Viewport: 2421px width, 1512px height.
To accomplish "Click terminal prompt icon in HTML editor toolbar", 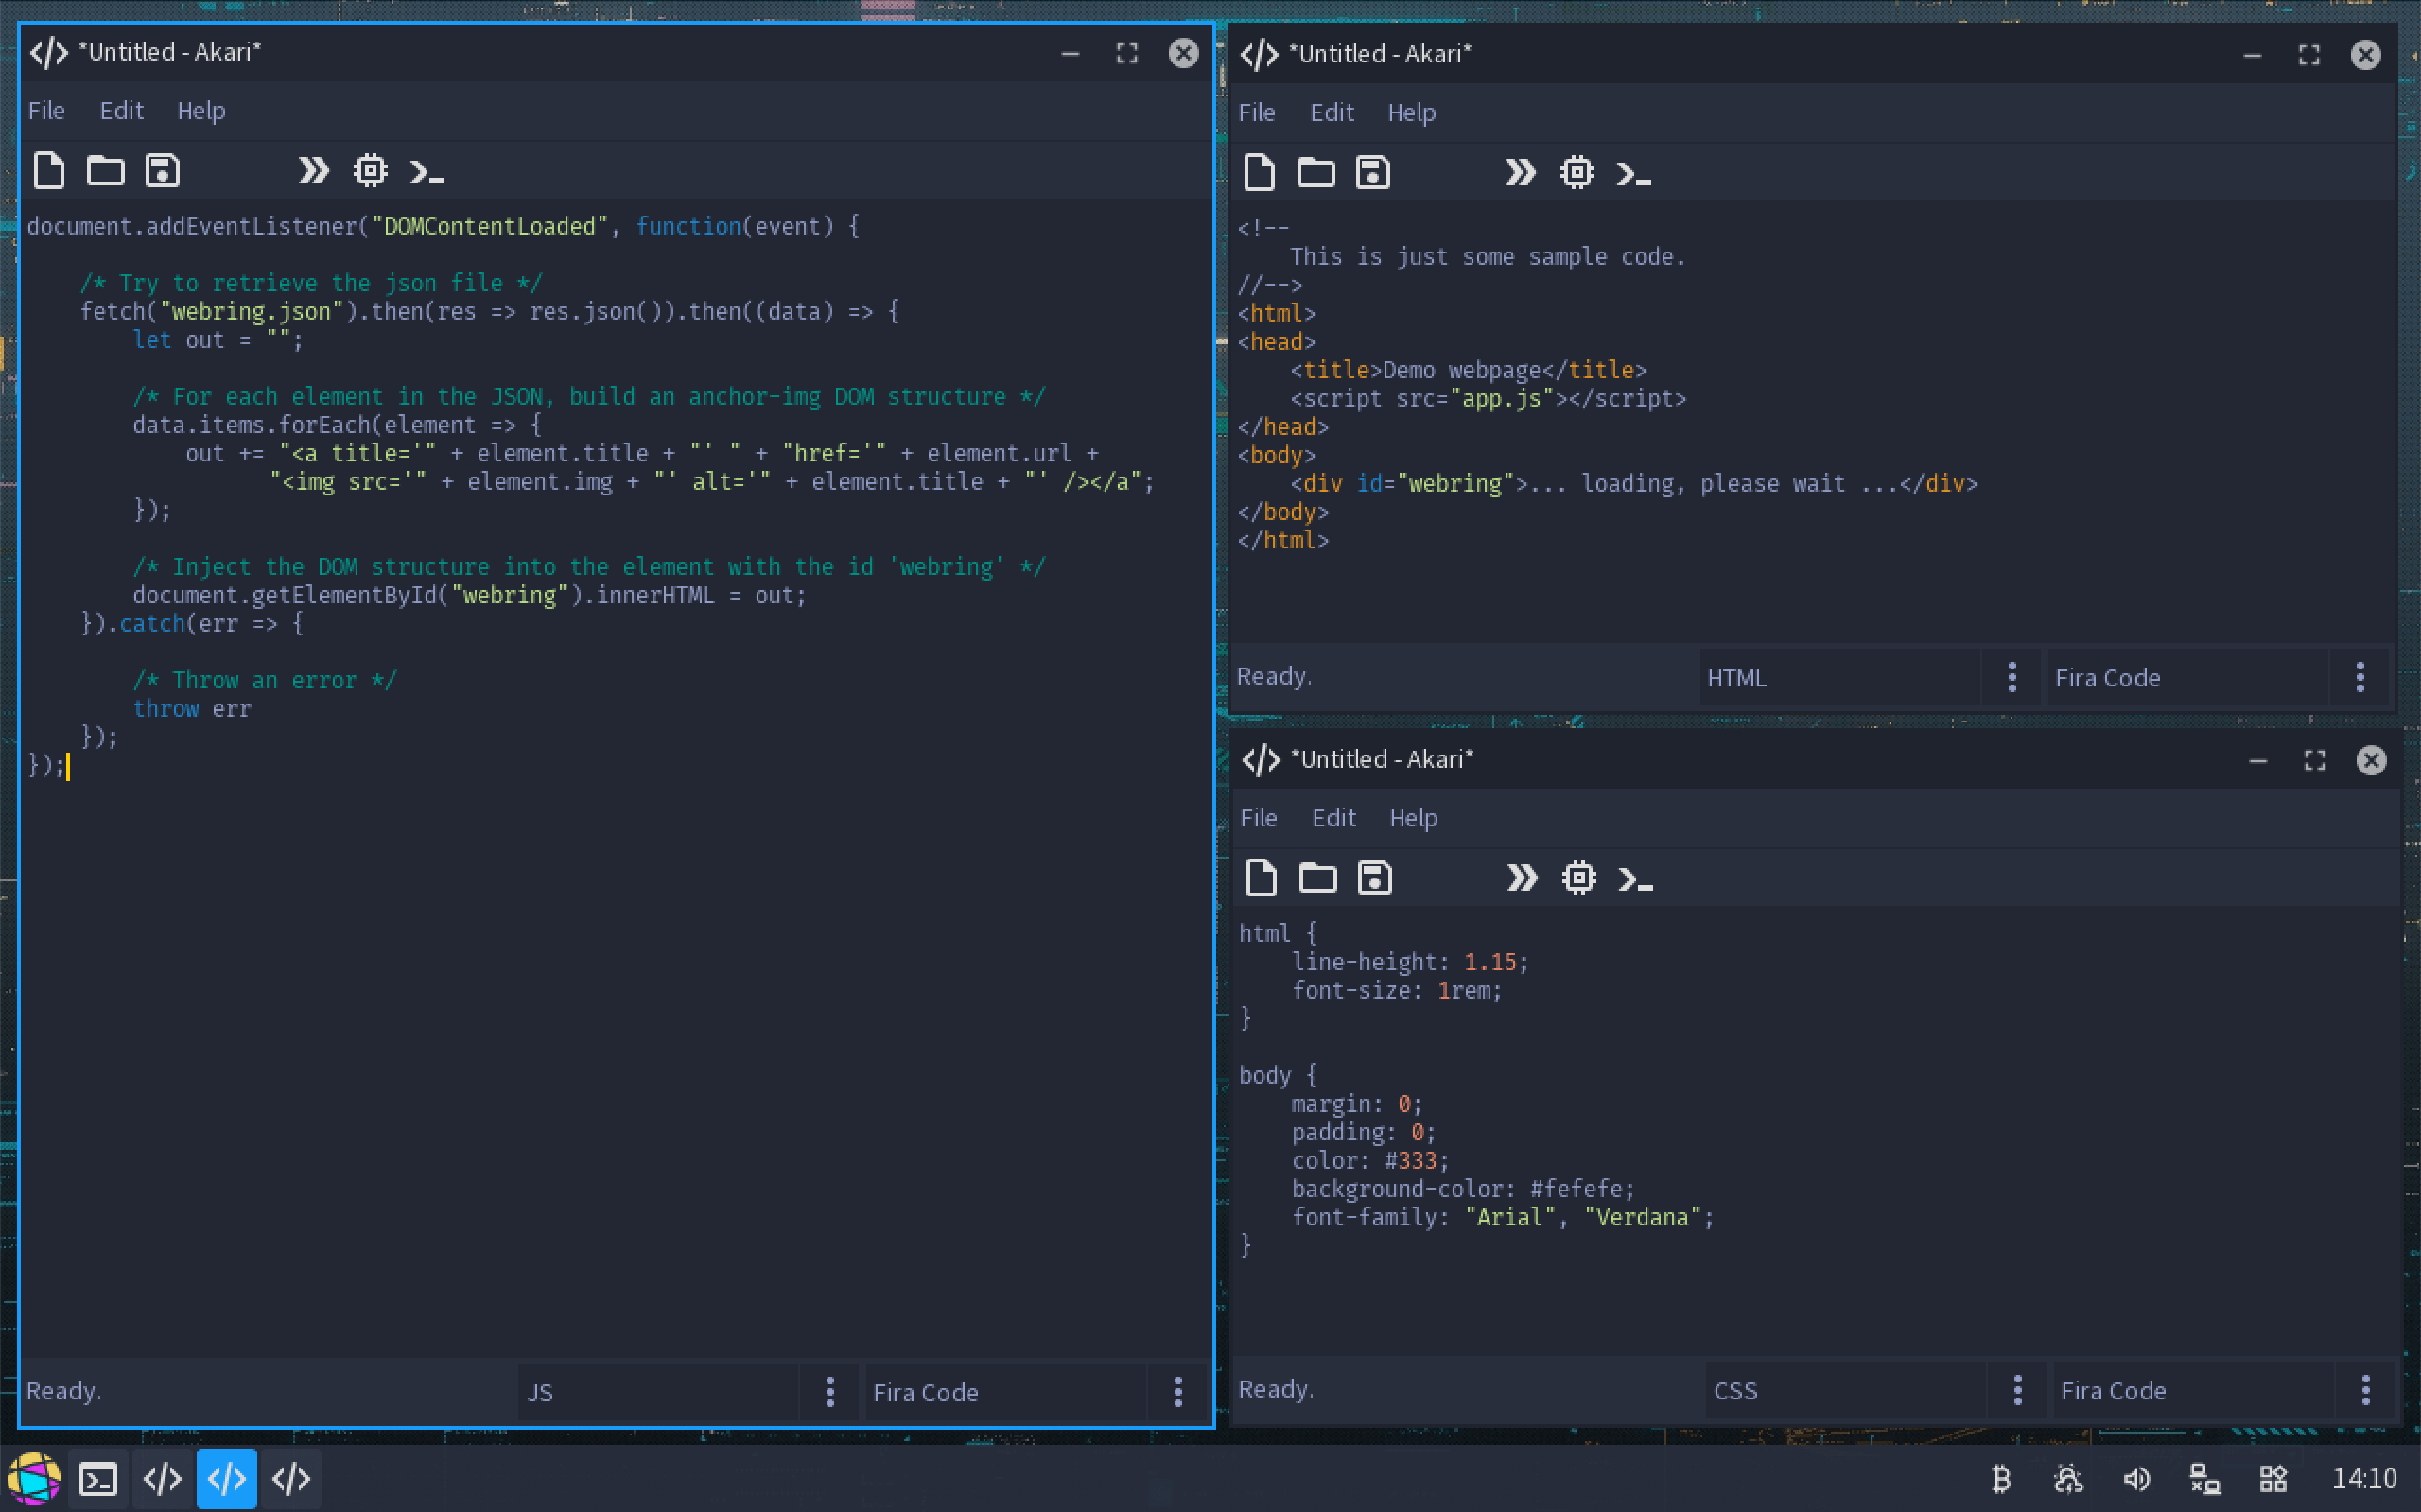I will pos(1633,173).
